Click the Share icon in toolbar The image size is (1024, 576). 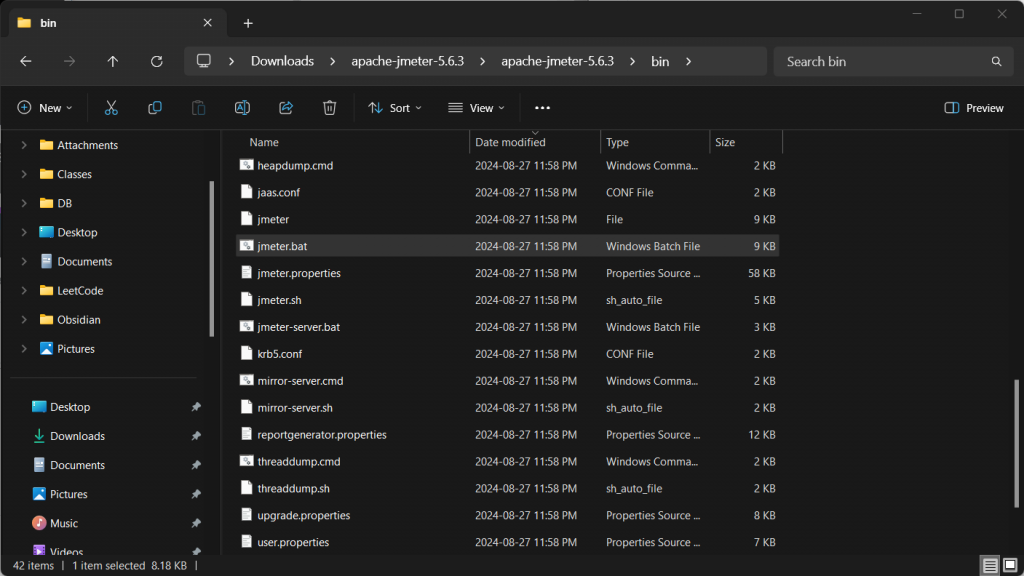pyautogui.click(x=286, y=108)
